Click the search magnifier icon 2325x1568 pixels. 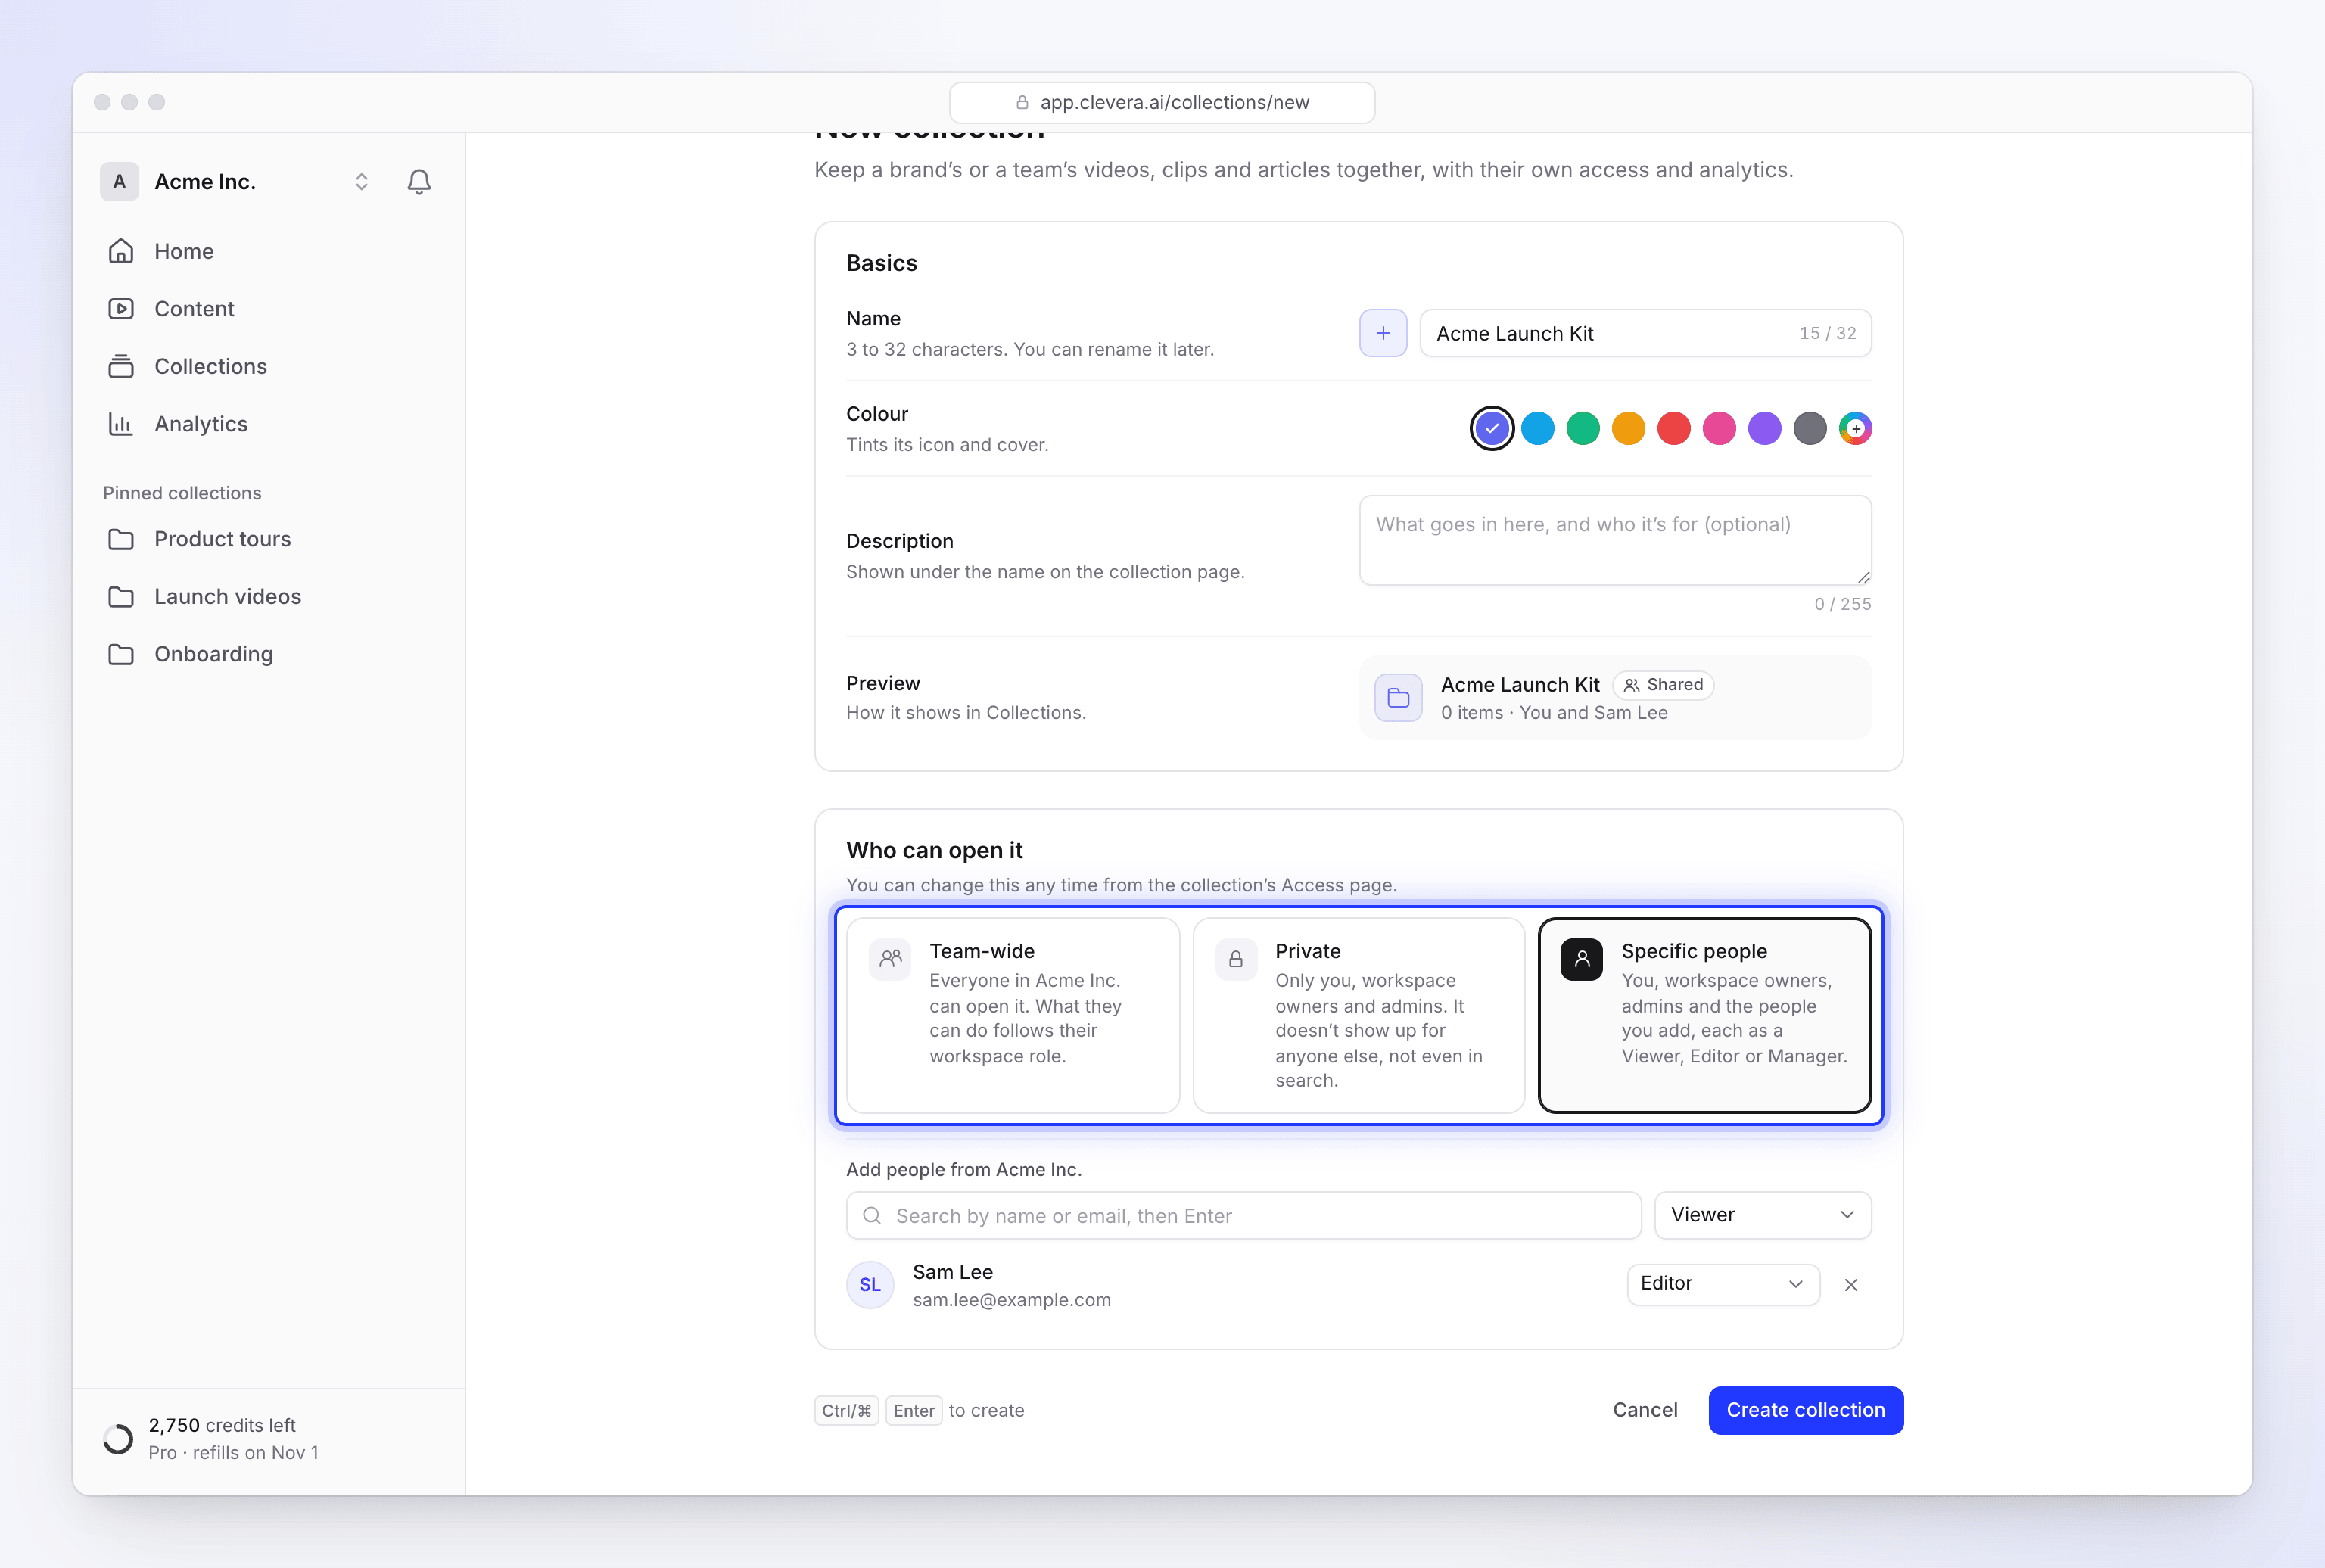point(872,1215)
